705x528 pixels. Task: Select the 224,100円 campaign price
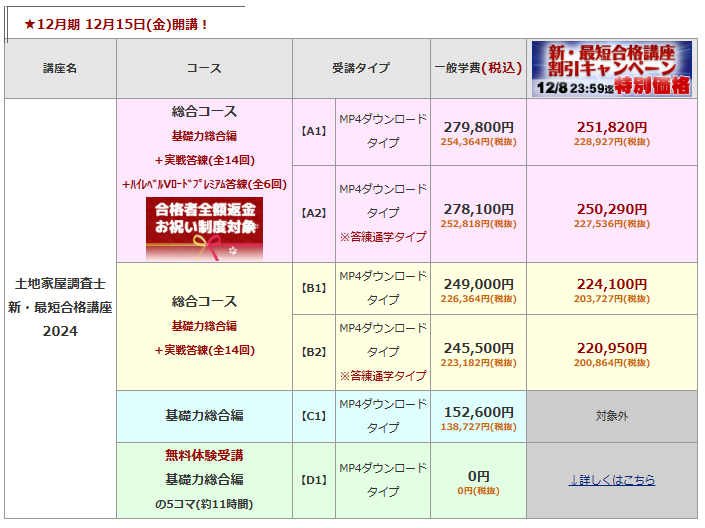click(x=612, y=284)
